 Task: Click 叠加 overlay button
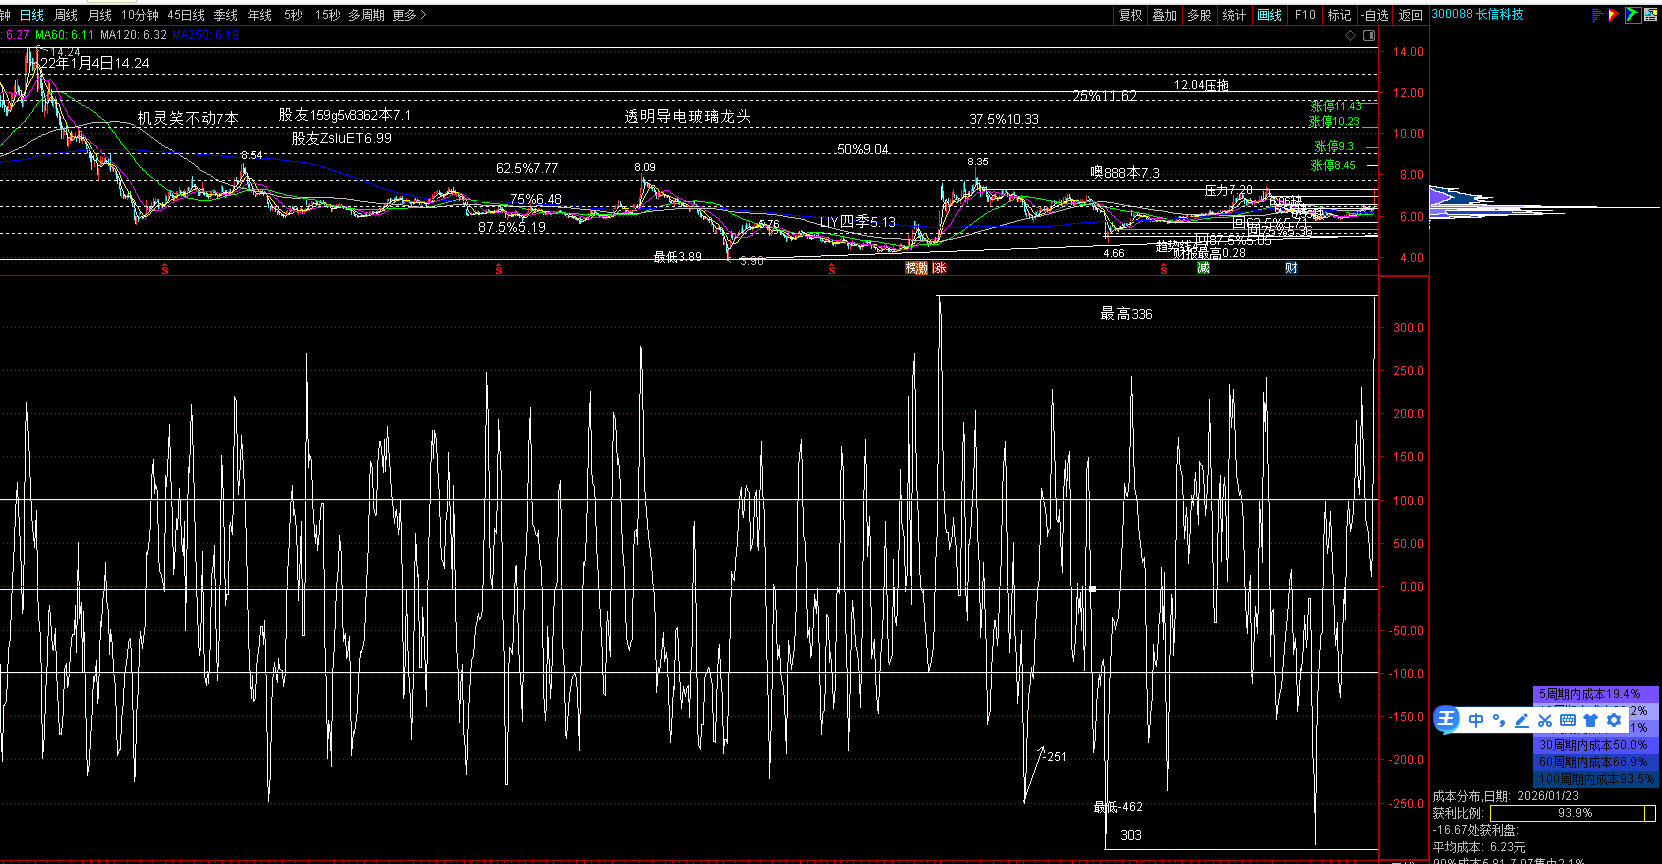(1165, 15)
